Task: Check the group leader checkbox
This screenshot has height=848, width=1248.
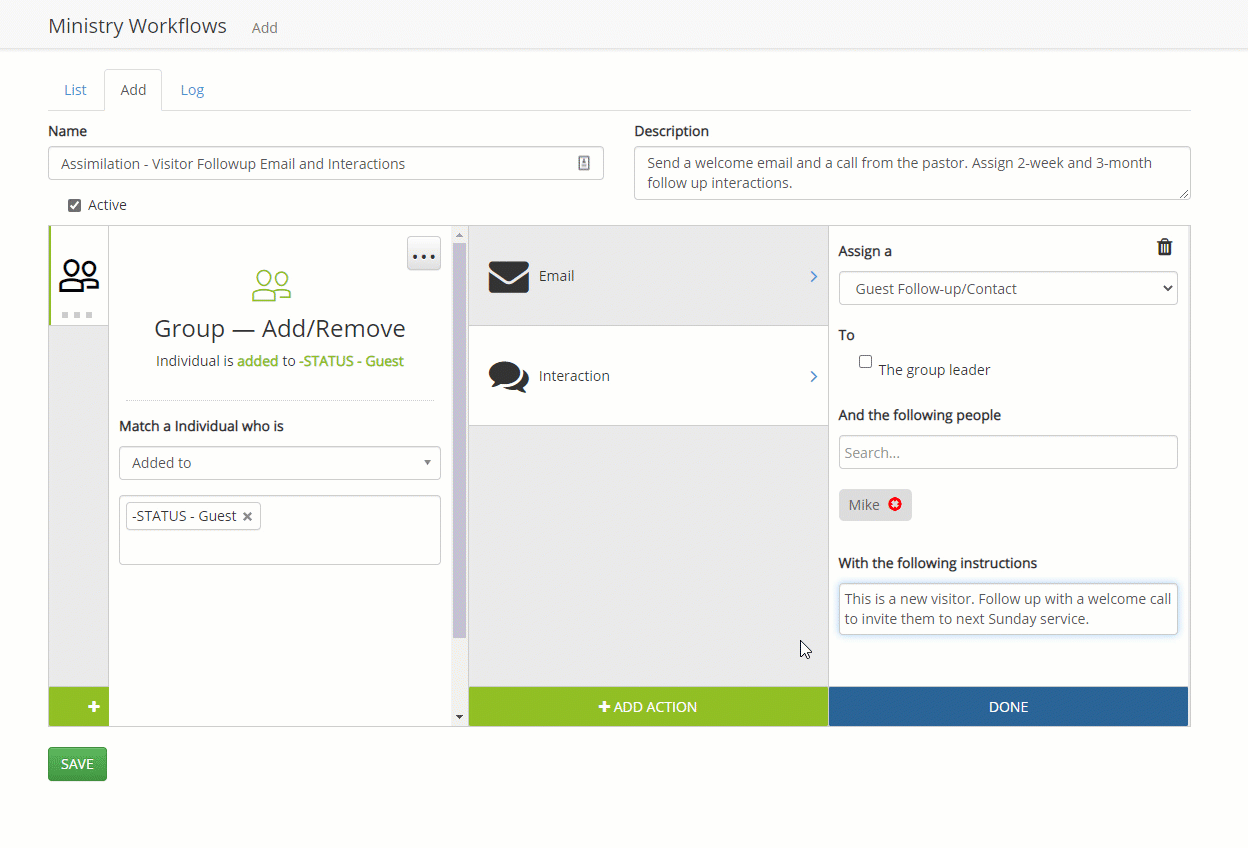Action: [865, 362]
